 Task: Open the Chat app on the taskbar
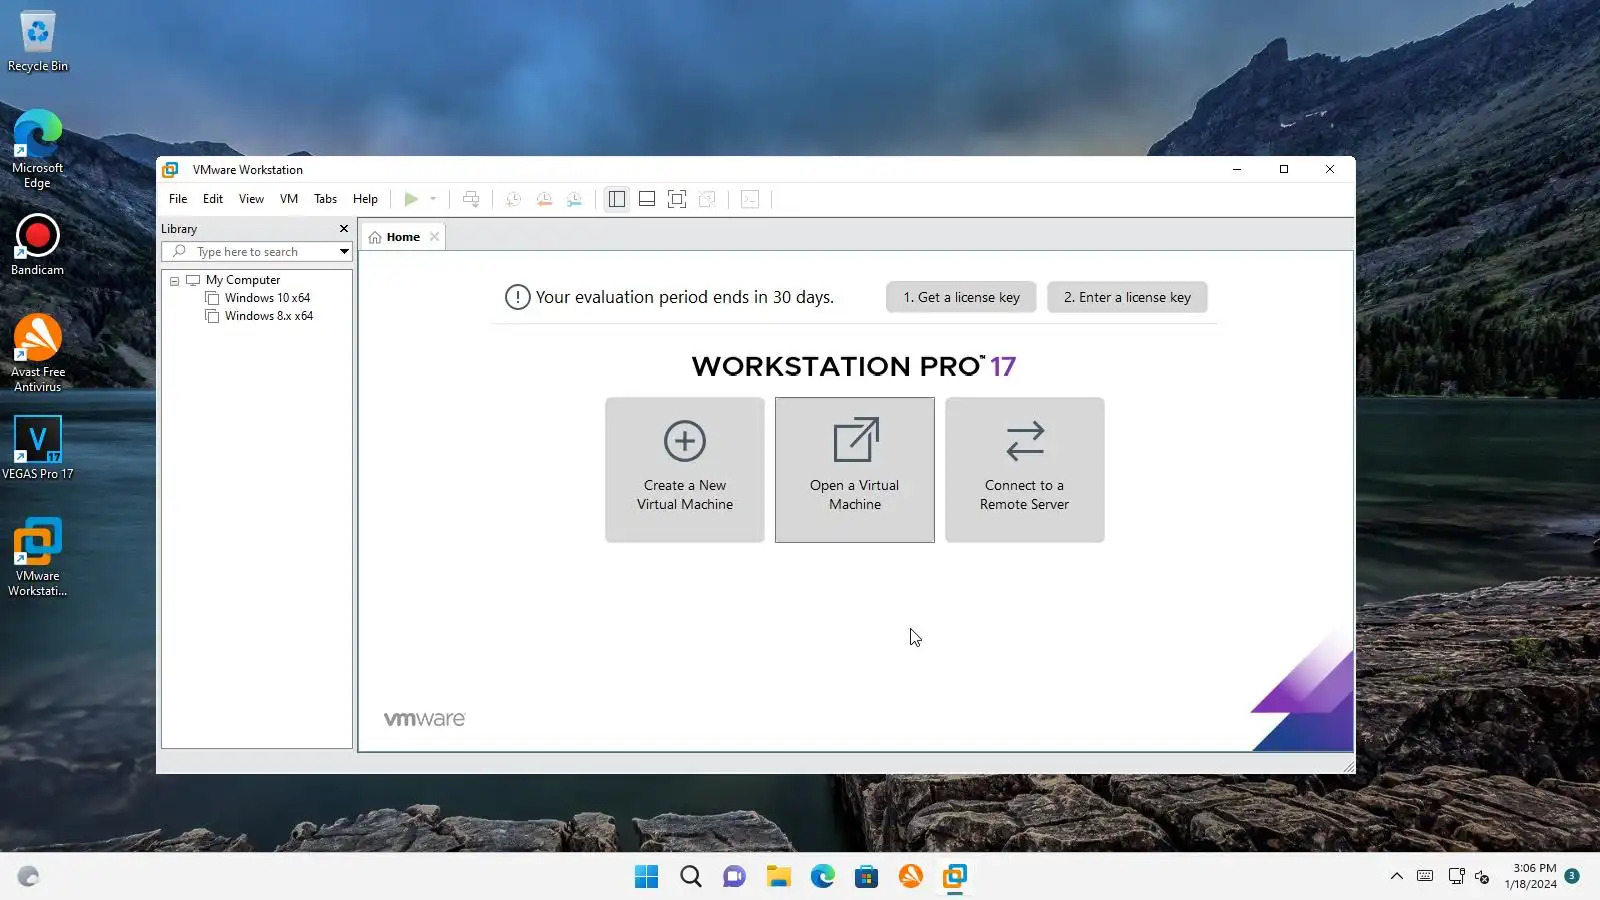pyautogui.click(x=735, y=877)
